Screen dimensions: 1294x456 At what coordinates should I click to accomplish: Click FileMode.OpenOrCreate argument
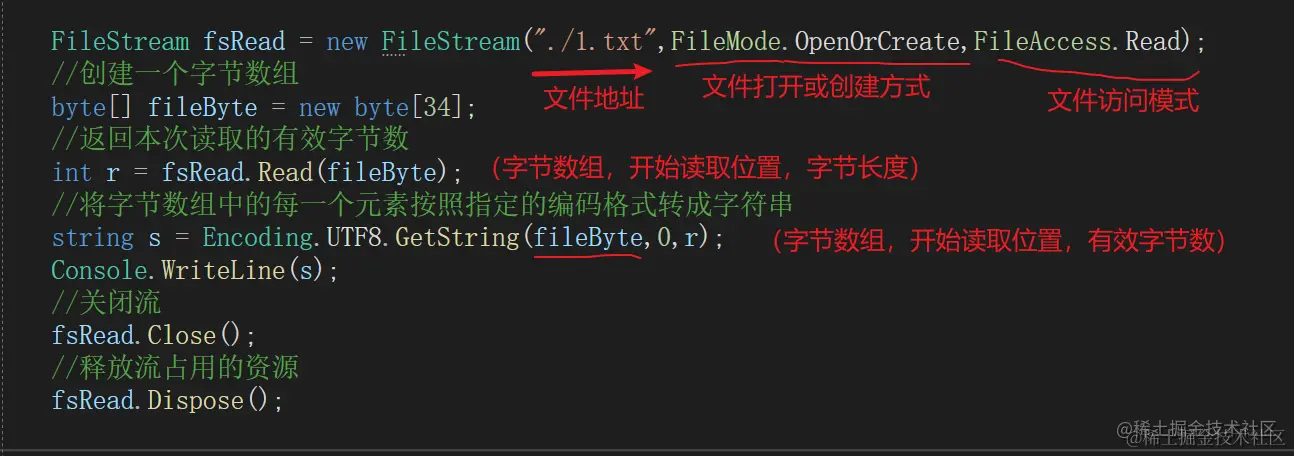[817, 42]
